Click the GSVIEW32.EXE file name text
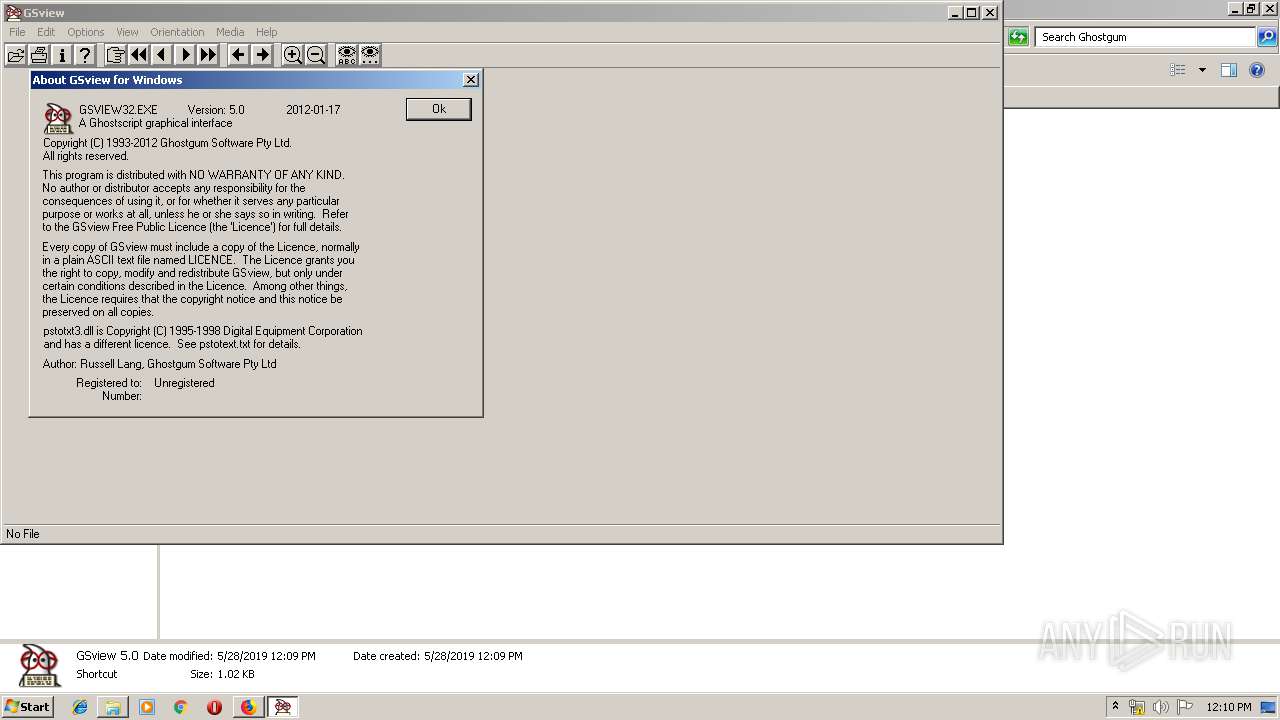Image resolution: width=1280 pixels, height=720 pixels. [118, 110]
